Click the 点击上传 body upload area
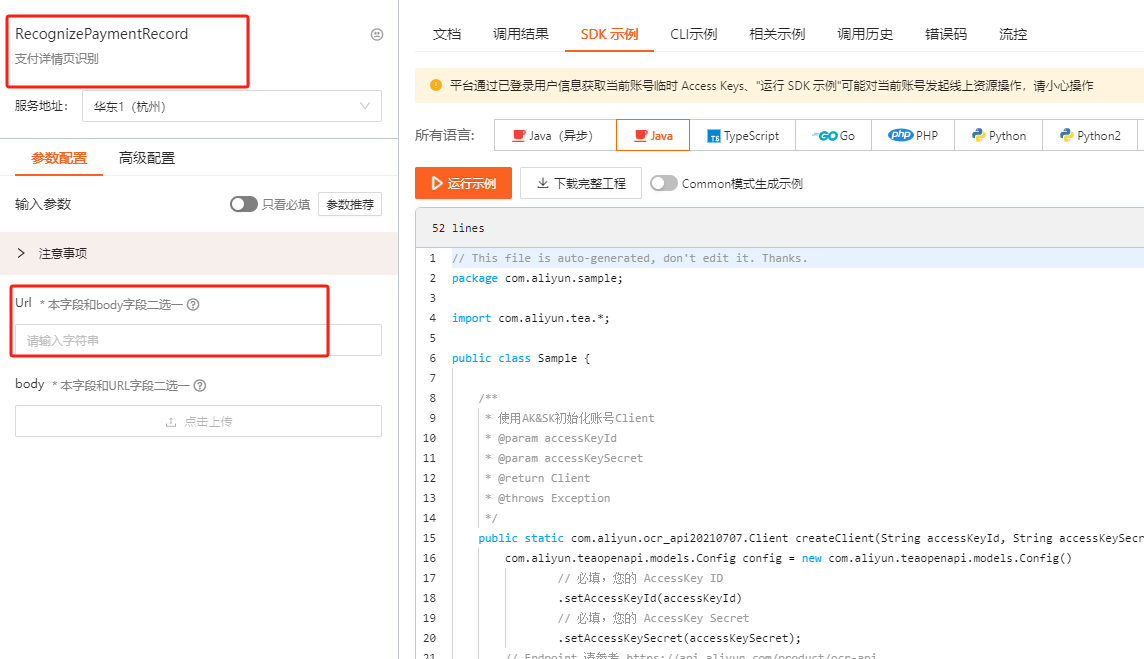 pyautogui.click(x=198, y=421)
